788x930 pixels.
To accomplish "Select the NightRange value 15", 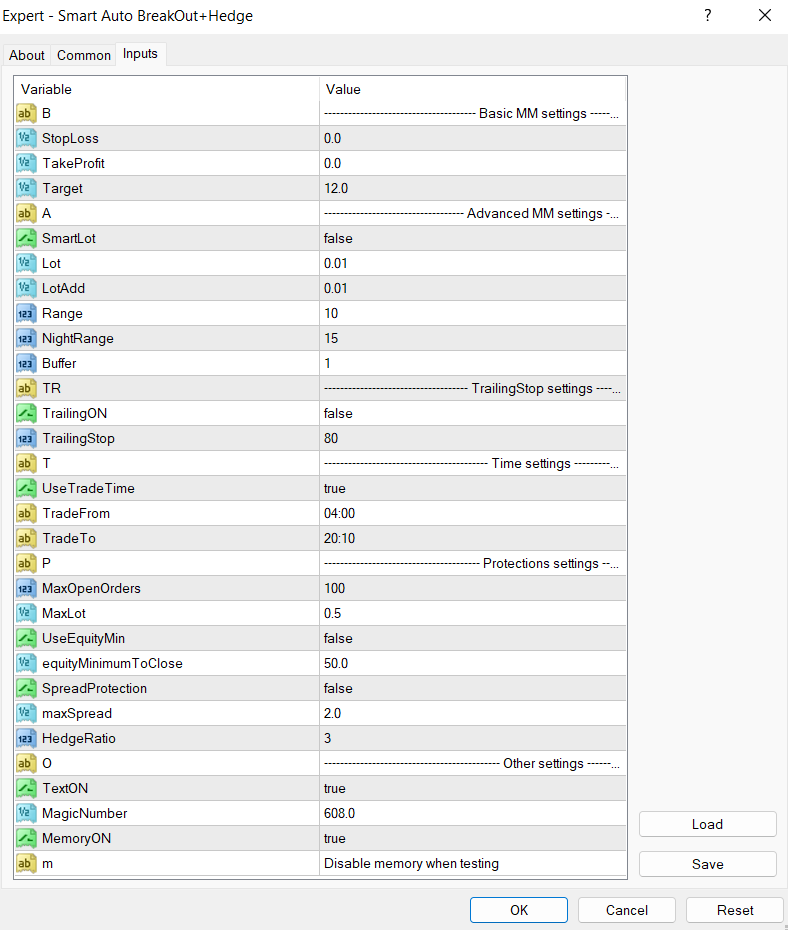I will point(473,338).
